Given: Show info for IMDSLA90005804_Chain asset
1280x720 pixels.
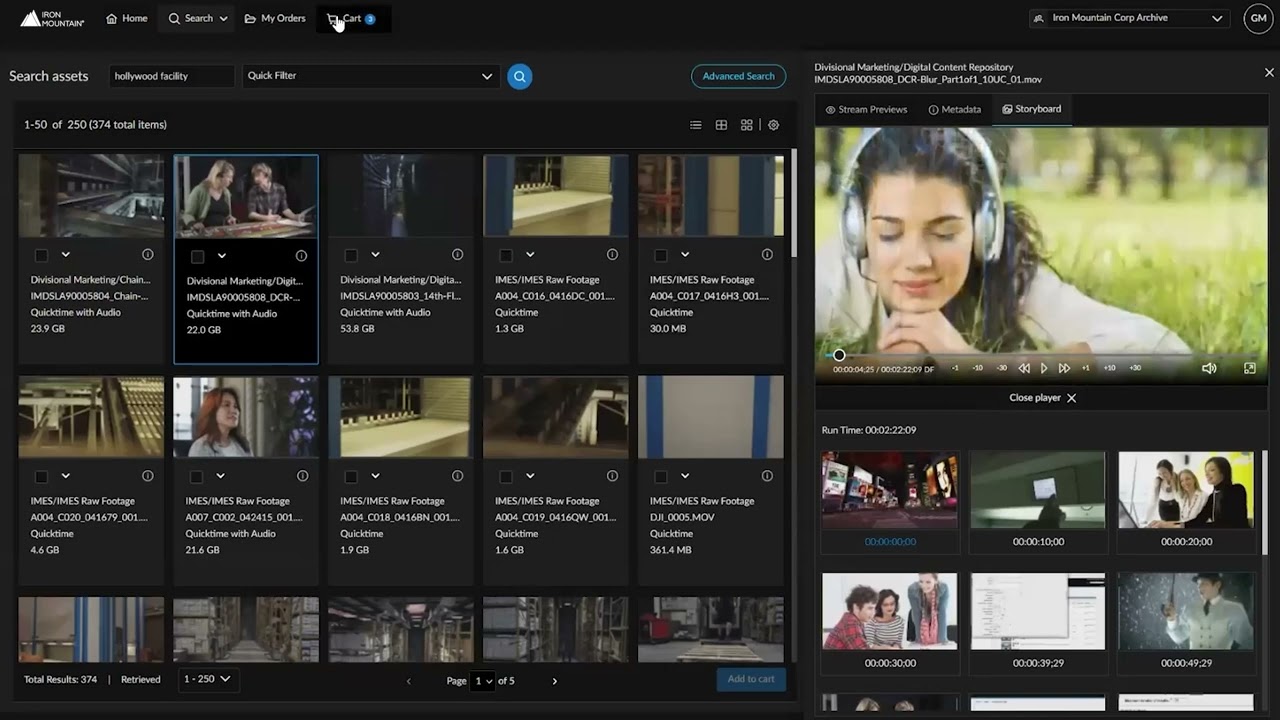Looking at the screenshot, I should click(x=148, y=255).
